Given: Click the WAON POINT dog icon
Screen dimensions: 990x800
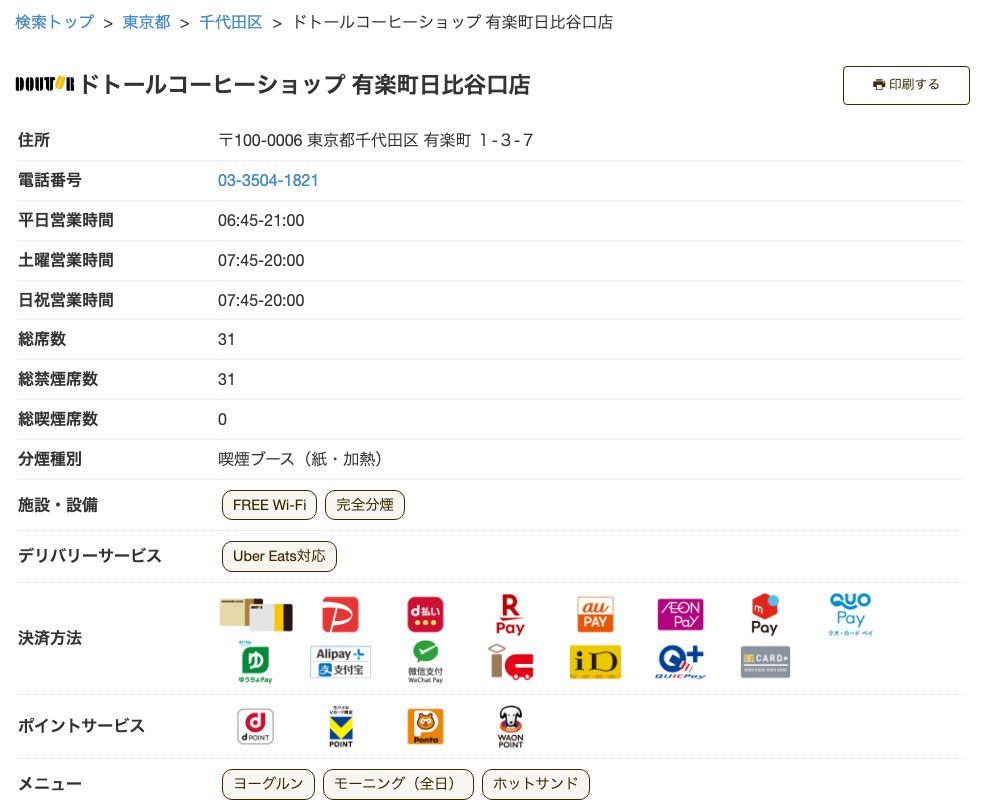Looking at the screenshot, I should click(510, 726).
